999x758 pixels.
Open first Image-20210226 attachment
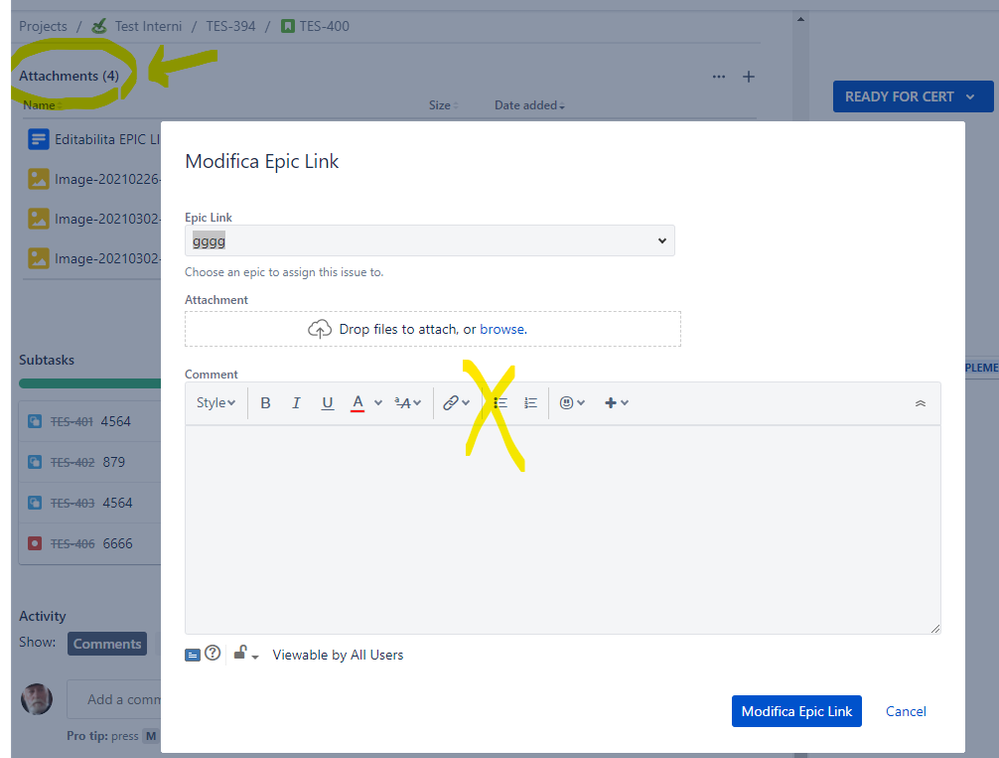click(x=107, y=179)
